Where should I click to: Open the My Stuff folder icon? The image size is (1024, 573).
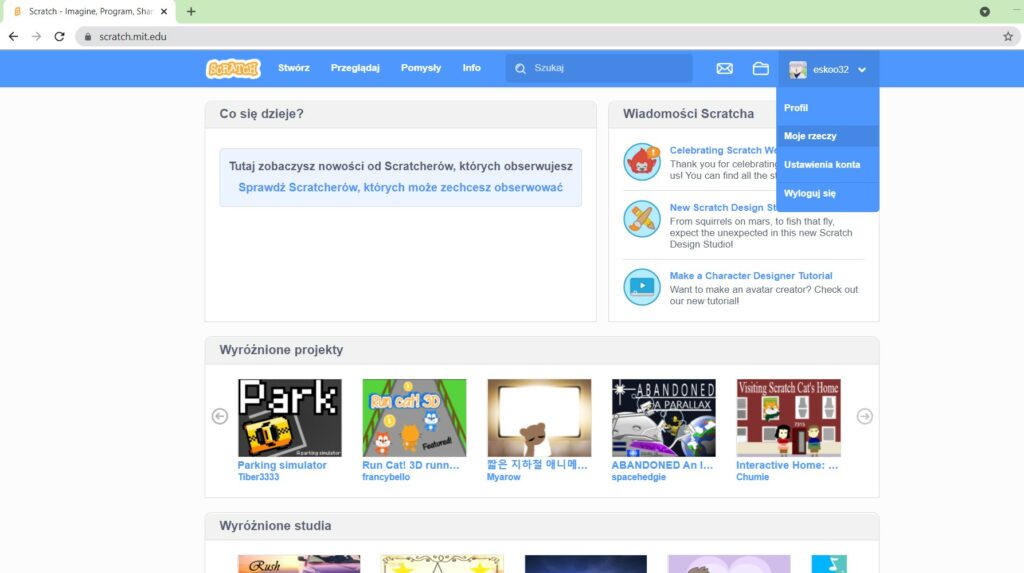pos(761,69)
